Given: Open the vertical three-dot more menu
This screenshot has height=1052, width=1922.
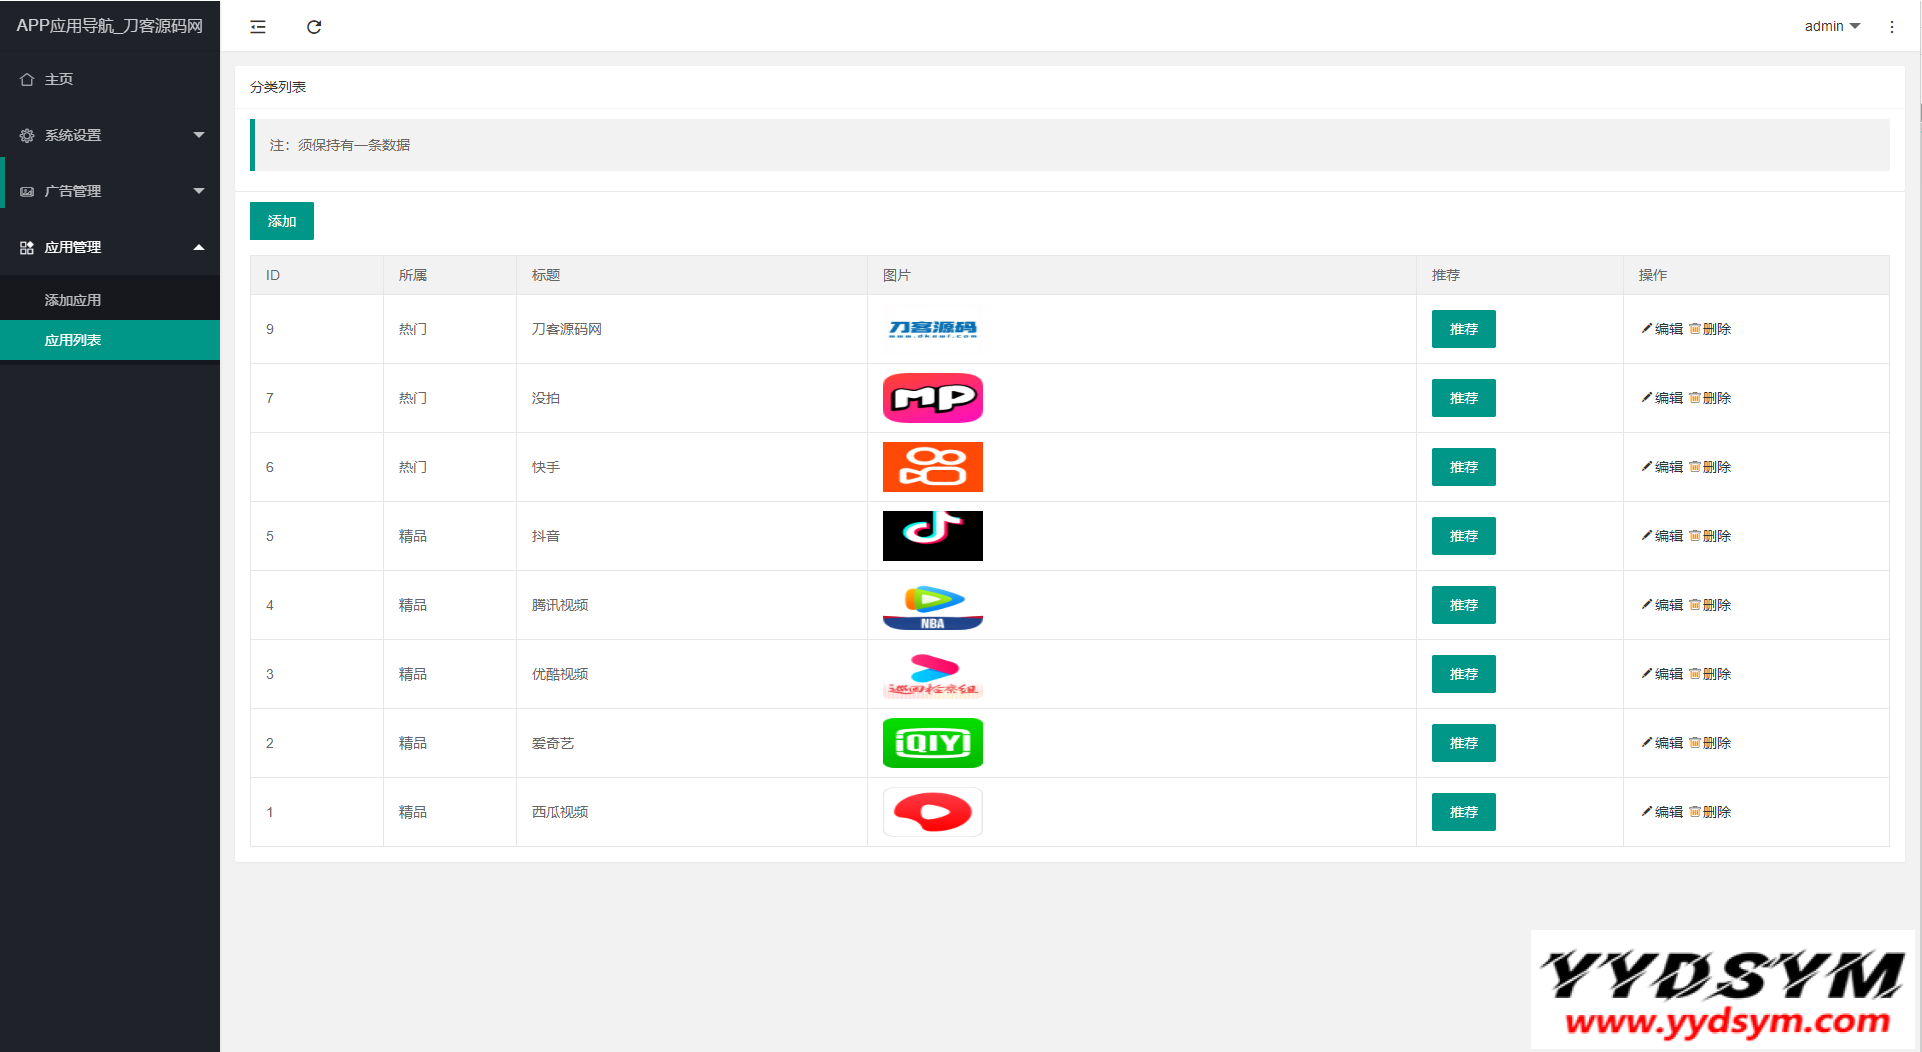Looking at the screenshot, I should (1891, 27).
